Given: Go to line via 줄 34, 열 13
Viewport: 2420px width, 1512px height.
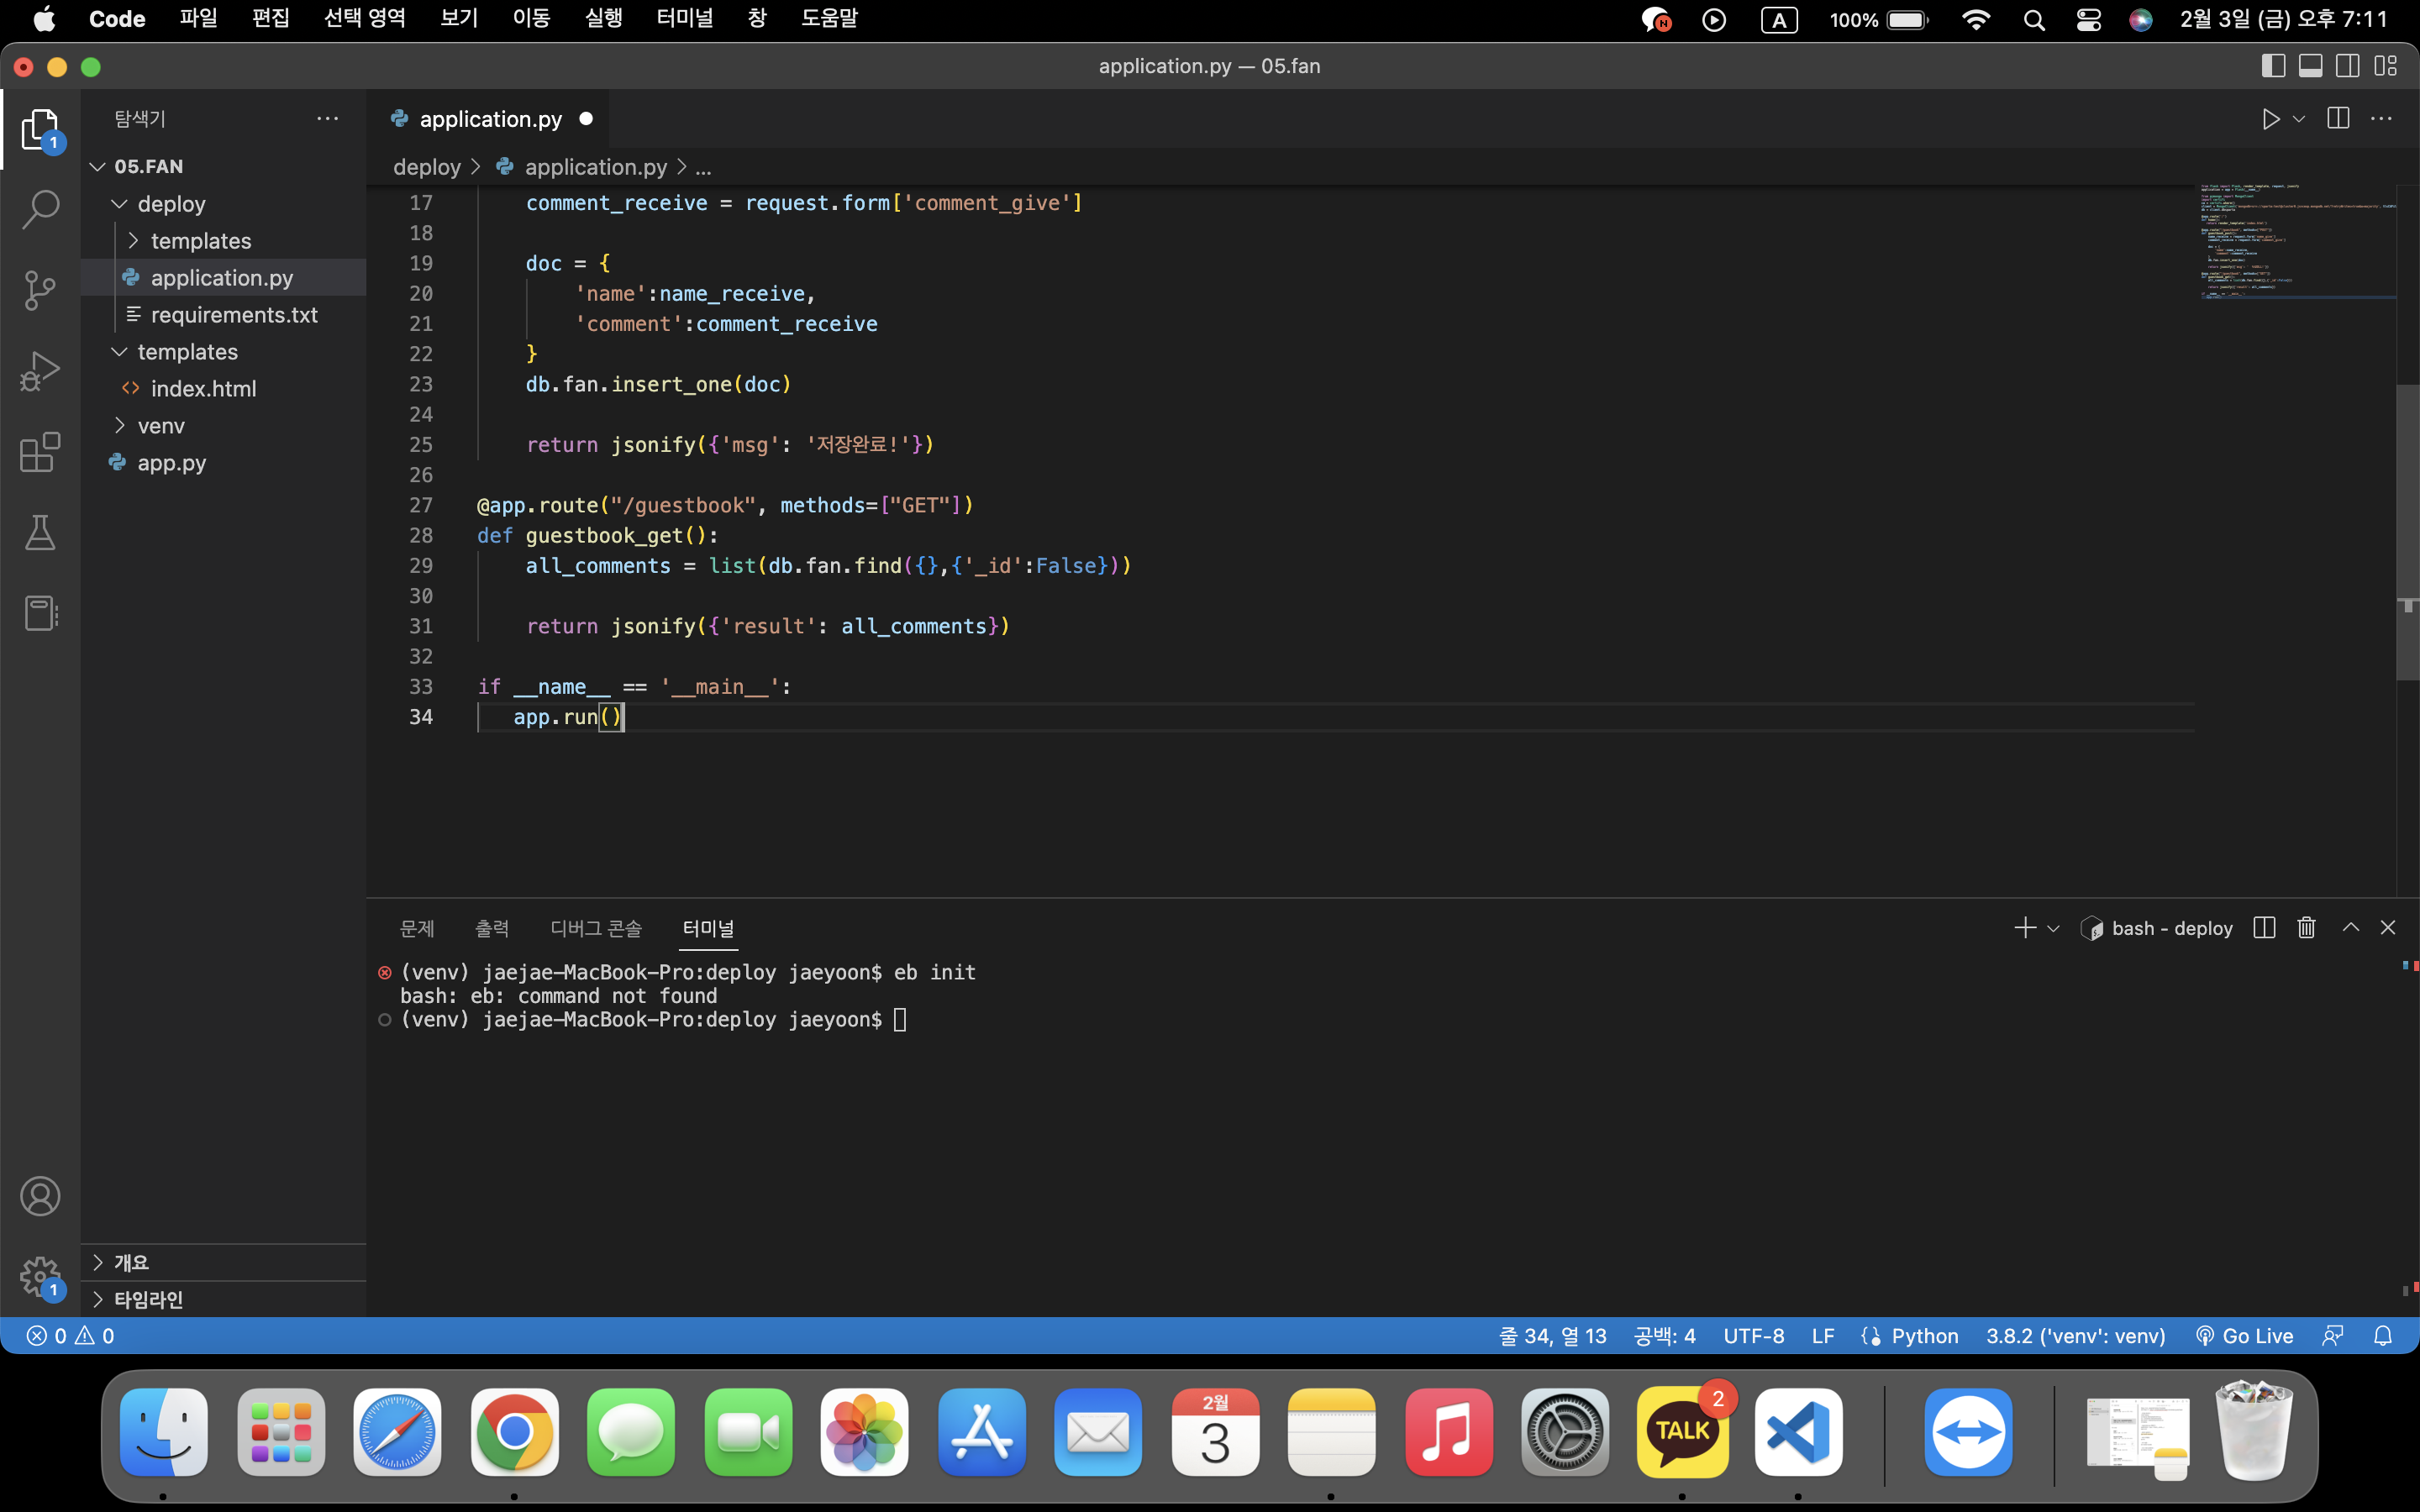Looking at the screenshot, I should (x=1553, y=1336).
